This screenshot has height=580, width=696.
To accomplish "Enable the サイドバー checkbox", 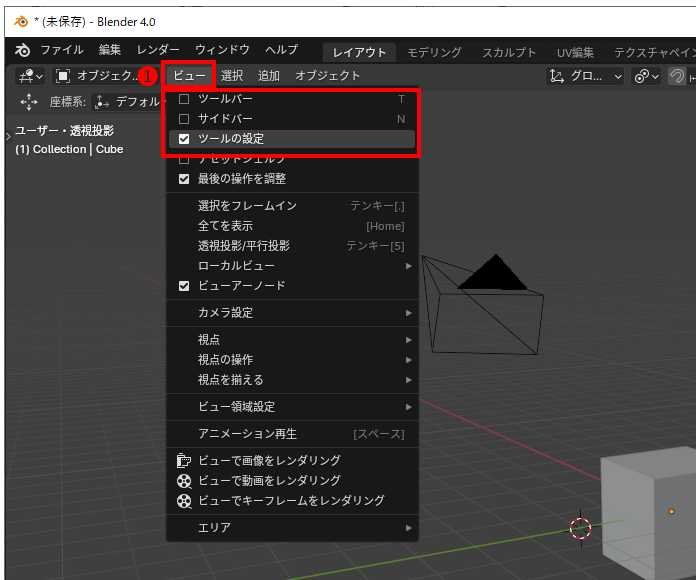I will pos(184,119).
